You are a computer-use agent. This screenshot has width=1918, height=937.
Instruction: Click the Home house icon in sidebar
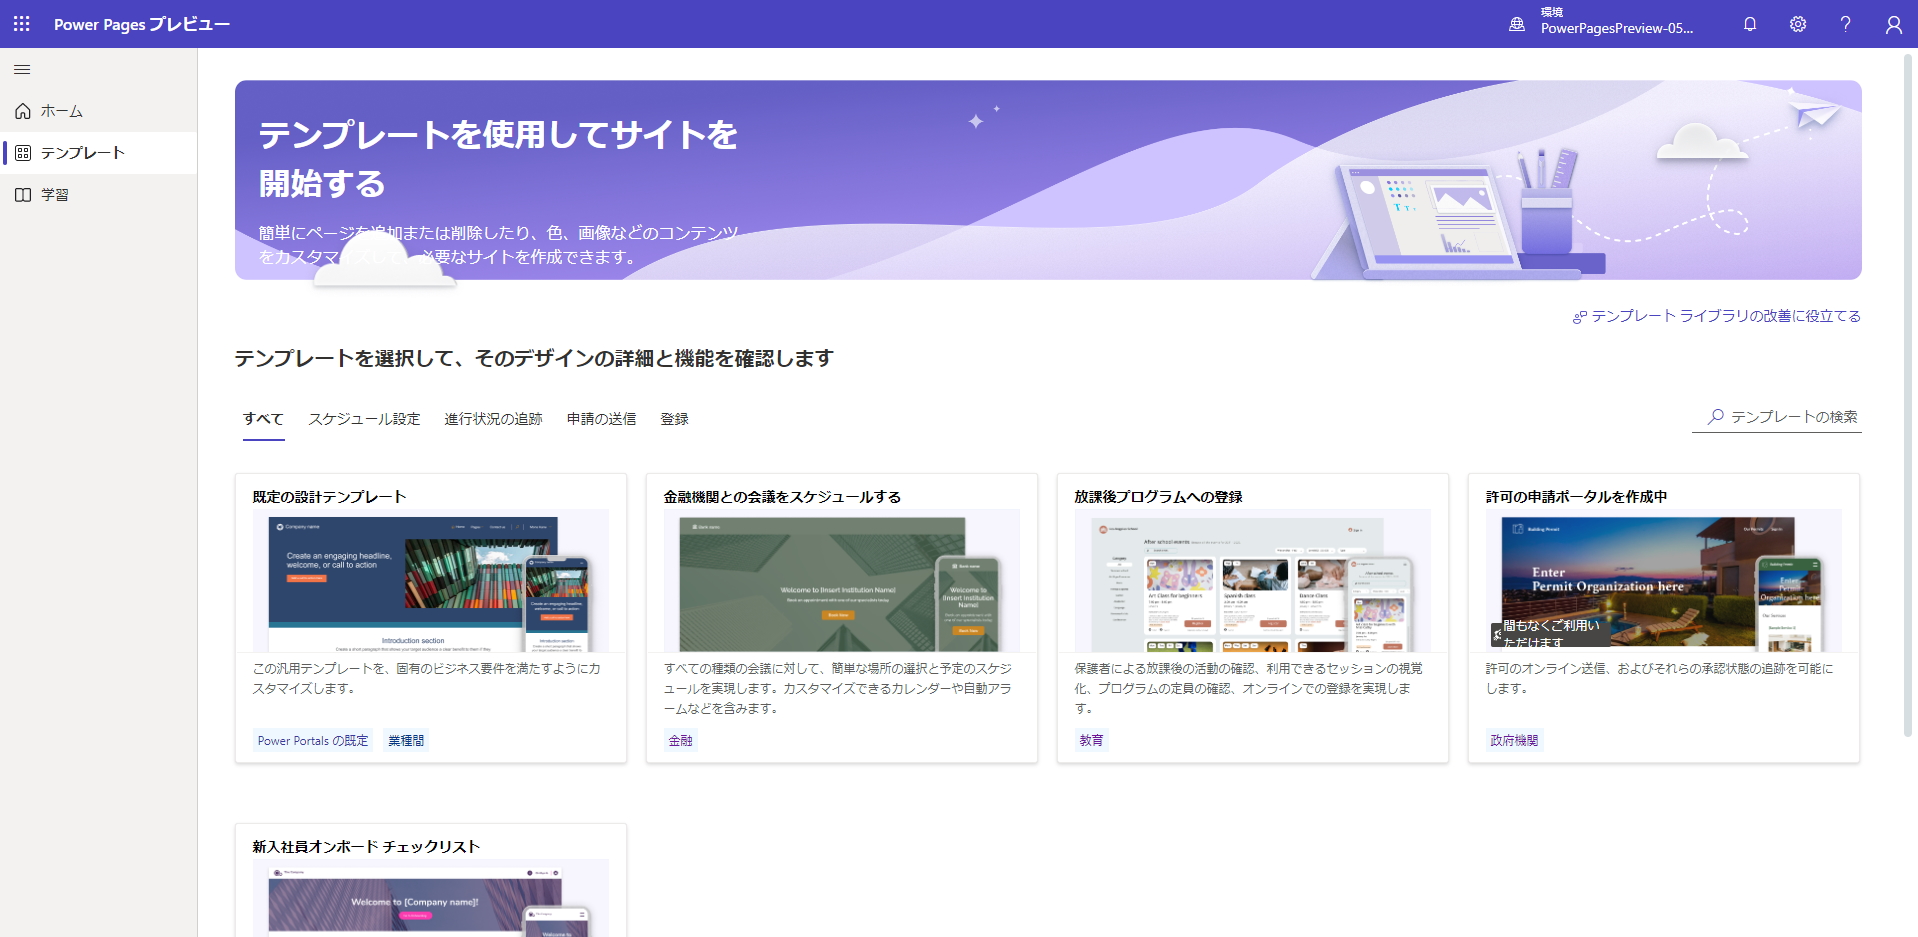pyautogui.click(x=23, y=111)
